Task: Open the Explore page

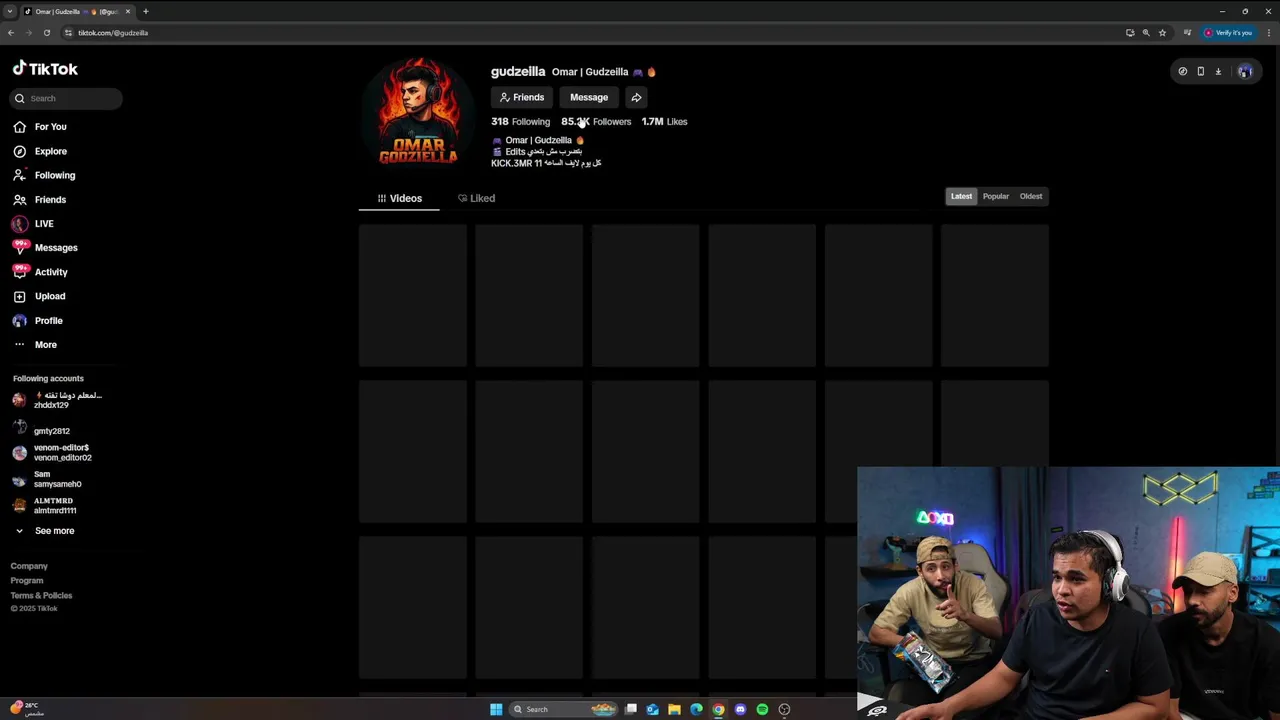Action: [40, 151]
